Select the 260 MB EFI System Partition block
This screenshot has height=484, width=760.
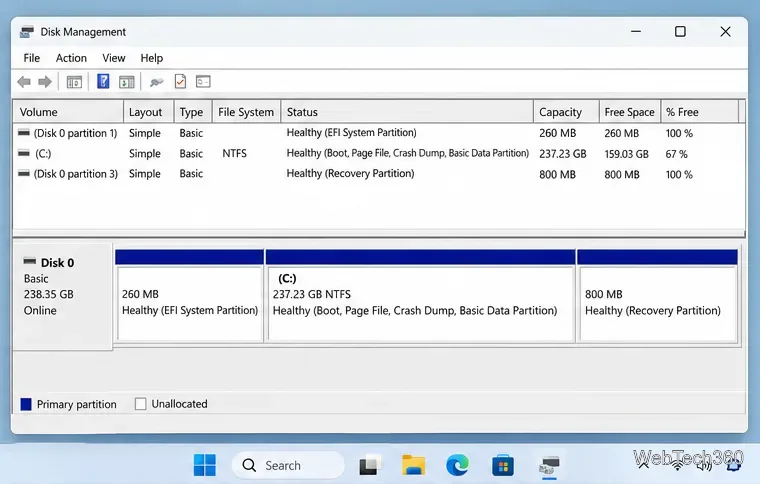pyautogui.click(x=190, y=296)
